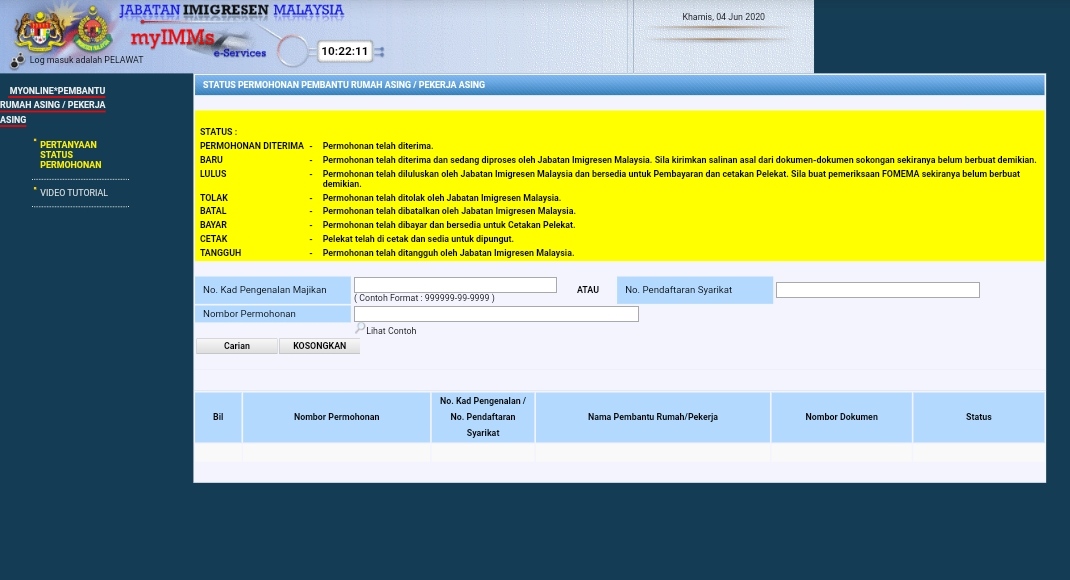Screen dimensions: 1070x580
Task: Click the No. Kad Pengenalan / No. Pendaftaran header
Action: 482,417
